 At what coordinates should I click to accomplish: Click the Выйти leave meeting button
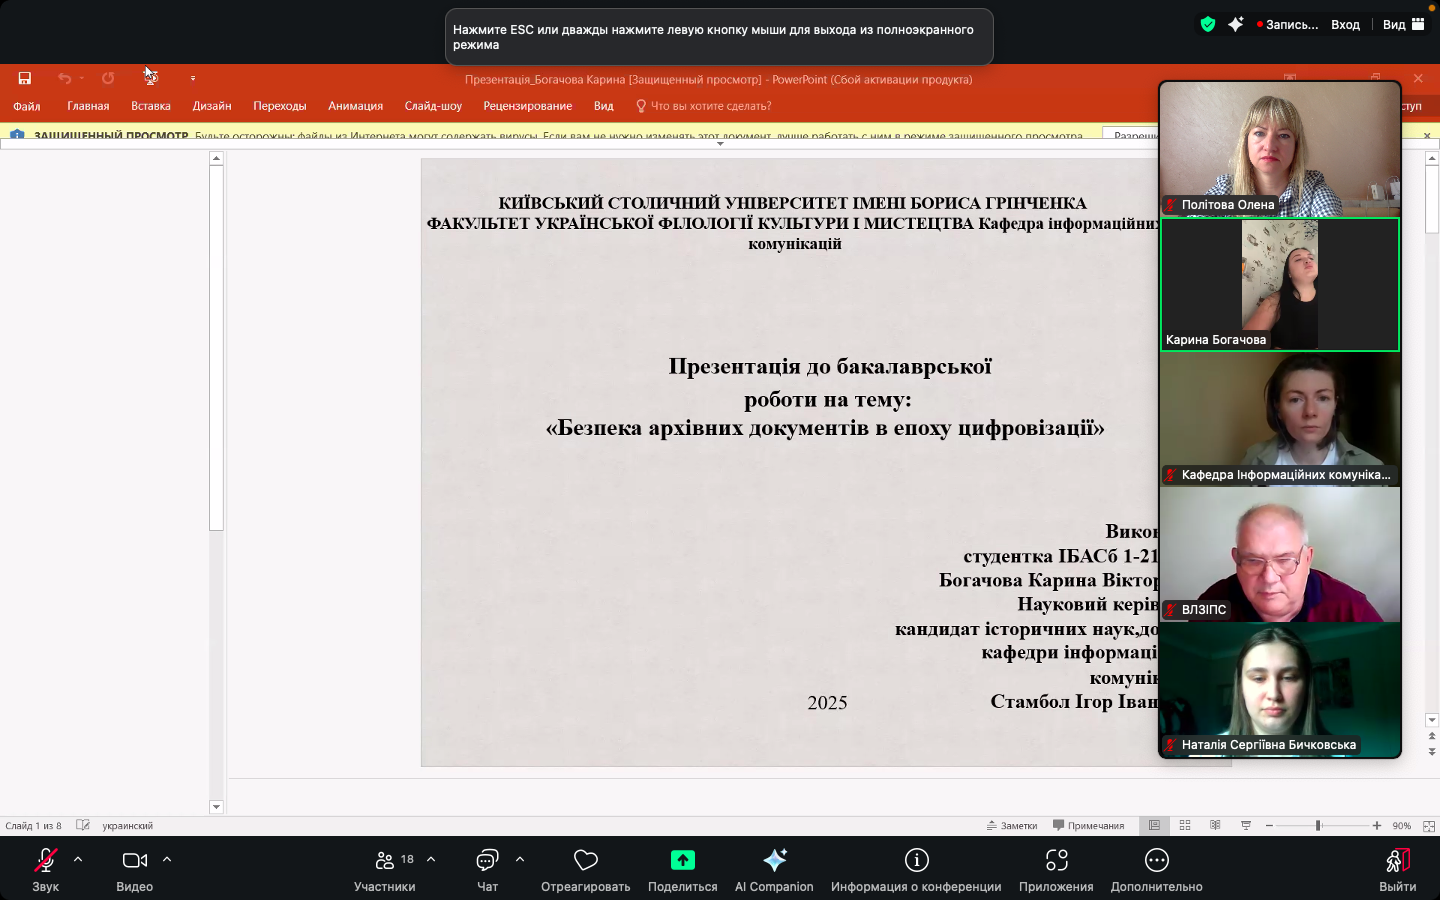pos(1397,869)
